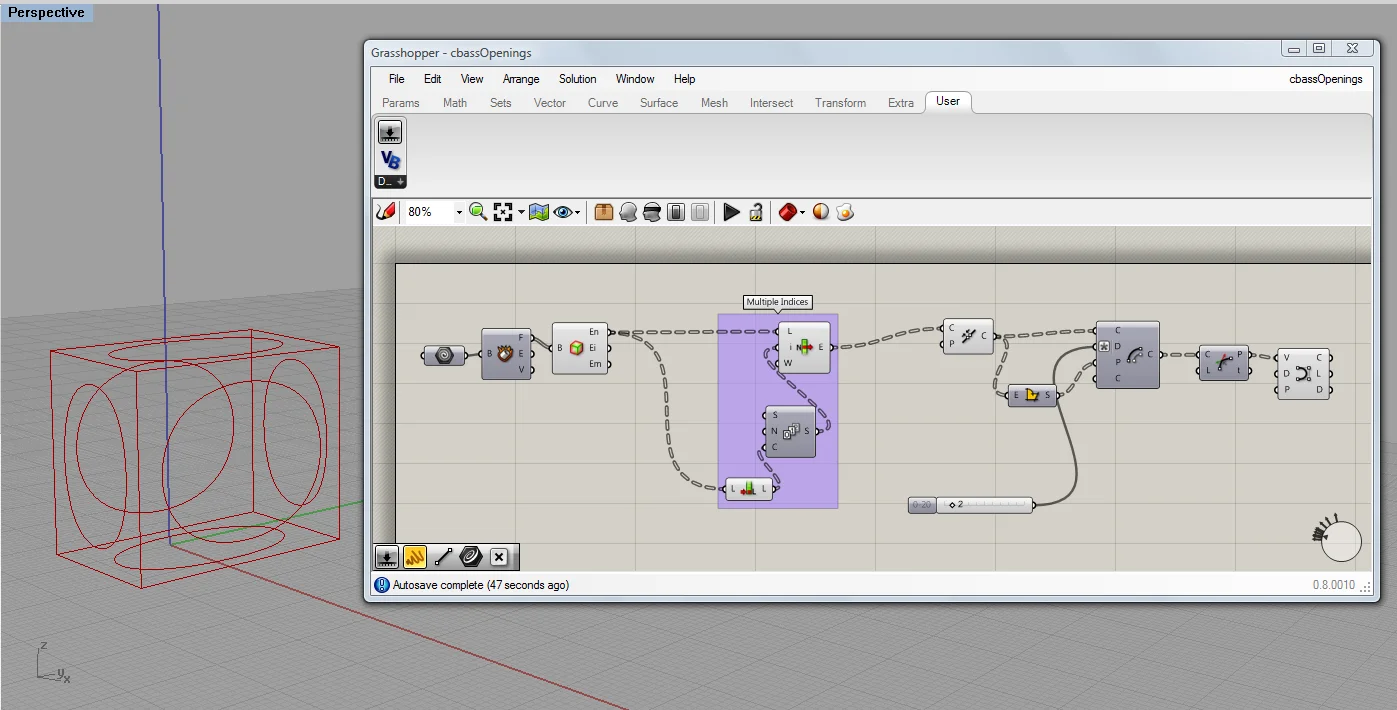
Task: Switch to the Mesh tab
Action: pos(714,103)
